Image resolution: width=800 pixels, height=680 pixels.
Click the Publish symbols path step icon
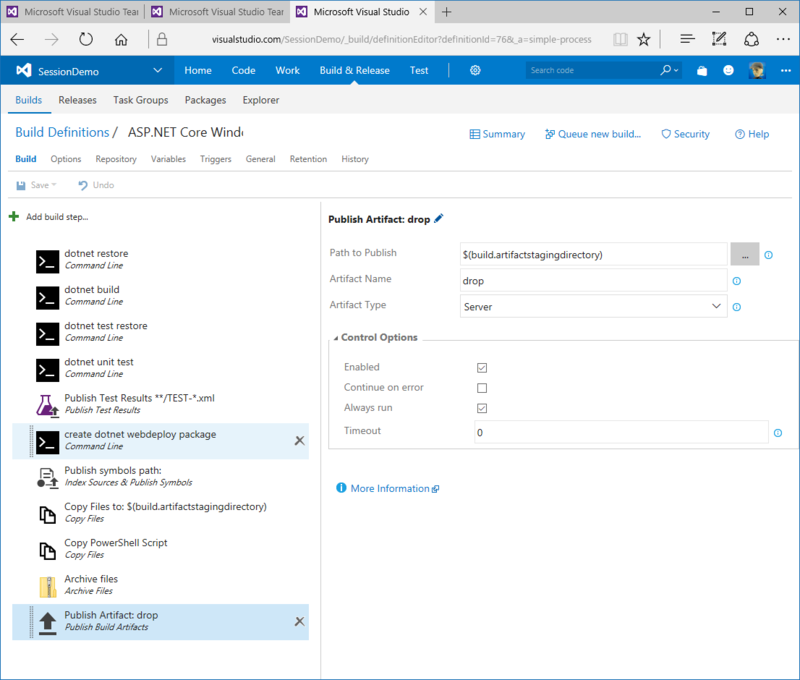(x=47, y=478)
